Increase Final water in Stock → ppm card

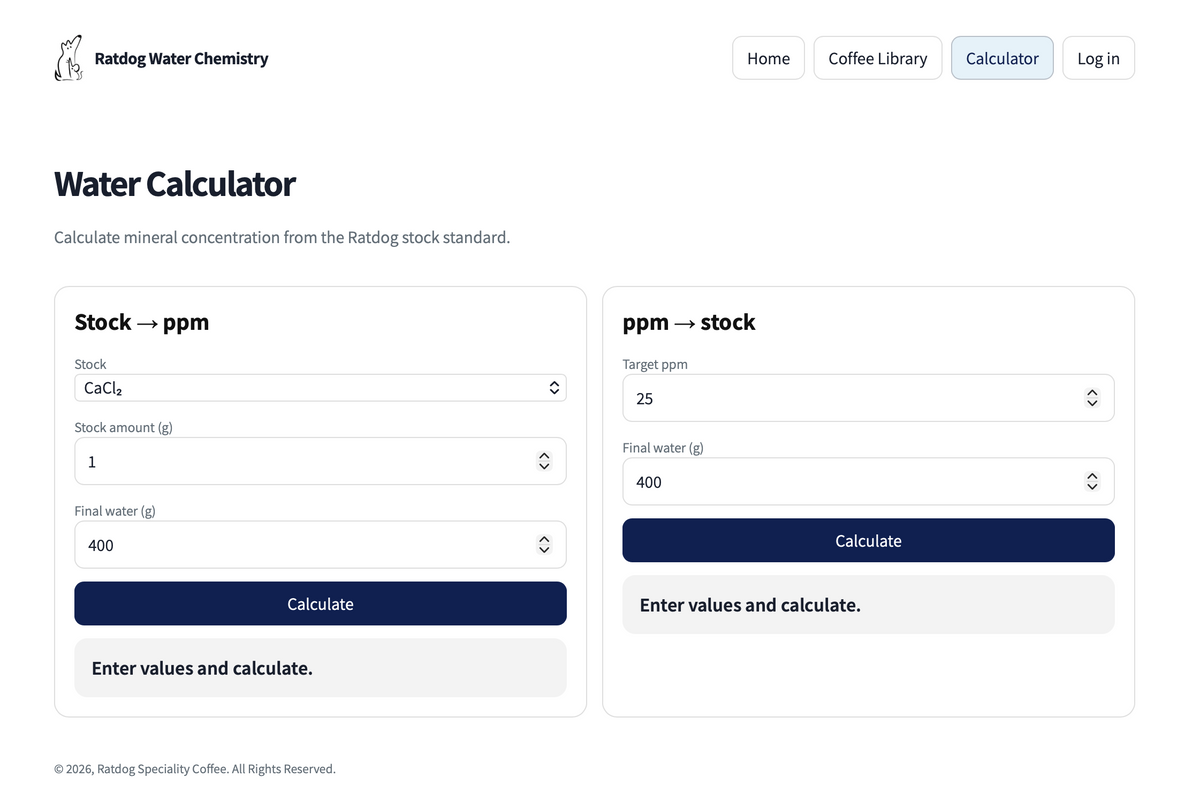[x=544, y=540]
